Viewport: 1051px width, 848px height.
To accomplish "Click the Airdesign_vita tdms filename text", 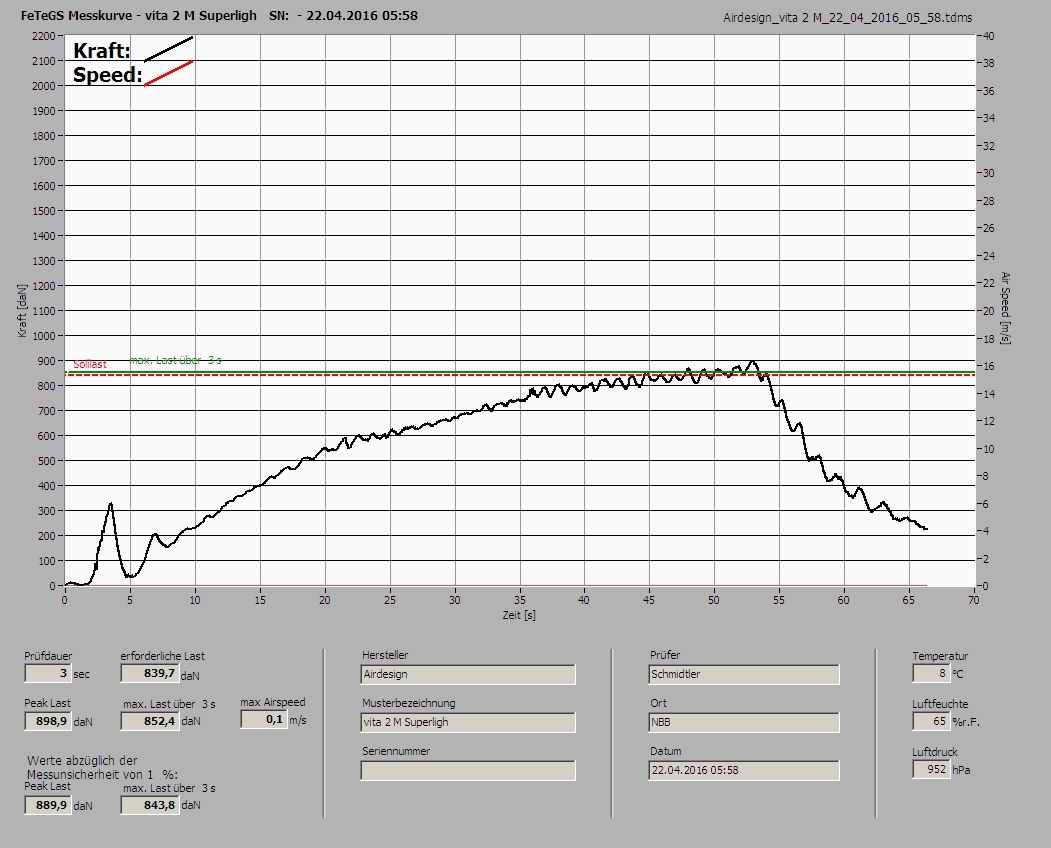I will (847, 18).
